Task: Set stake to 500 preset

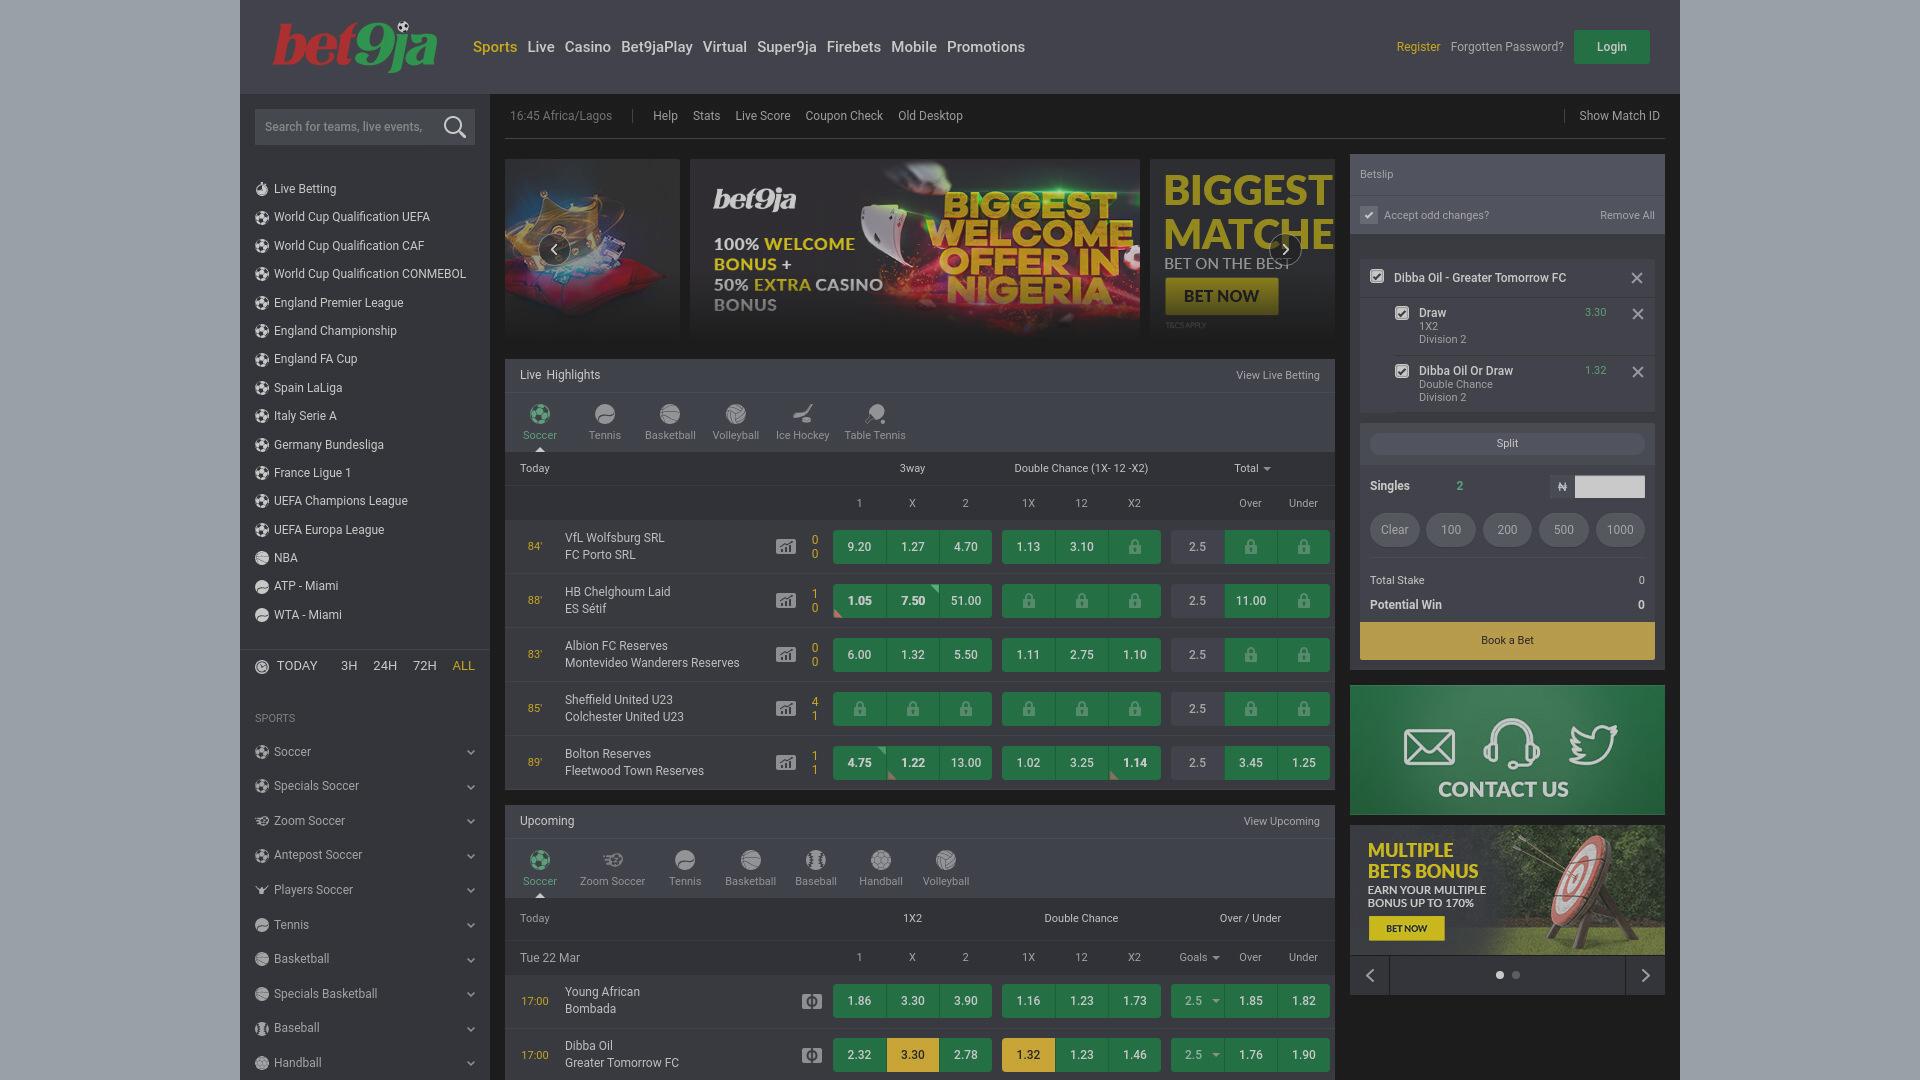Action: (1564, 530)
